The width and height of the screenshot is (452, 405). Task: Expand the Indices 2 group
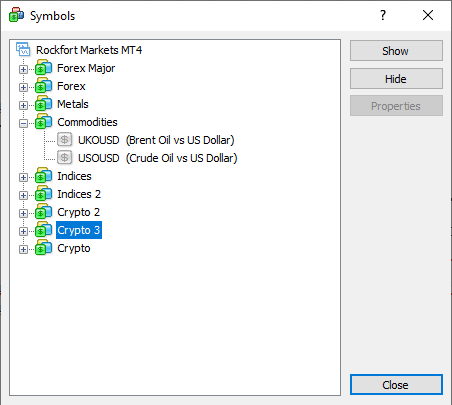pos(23,195)
